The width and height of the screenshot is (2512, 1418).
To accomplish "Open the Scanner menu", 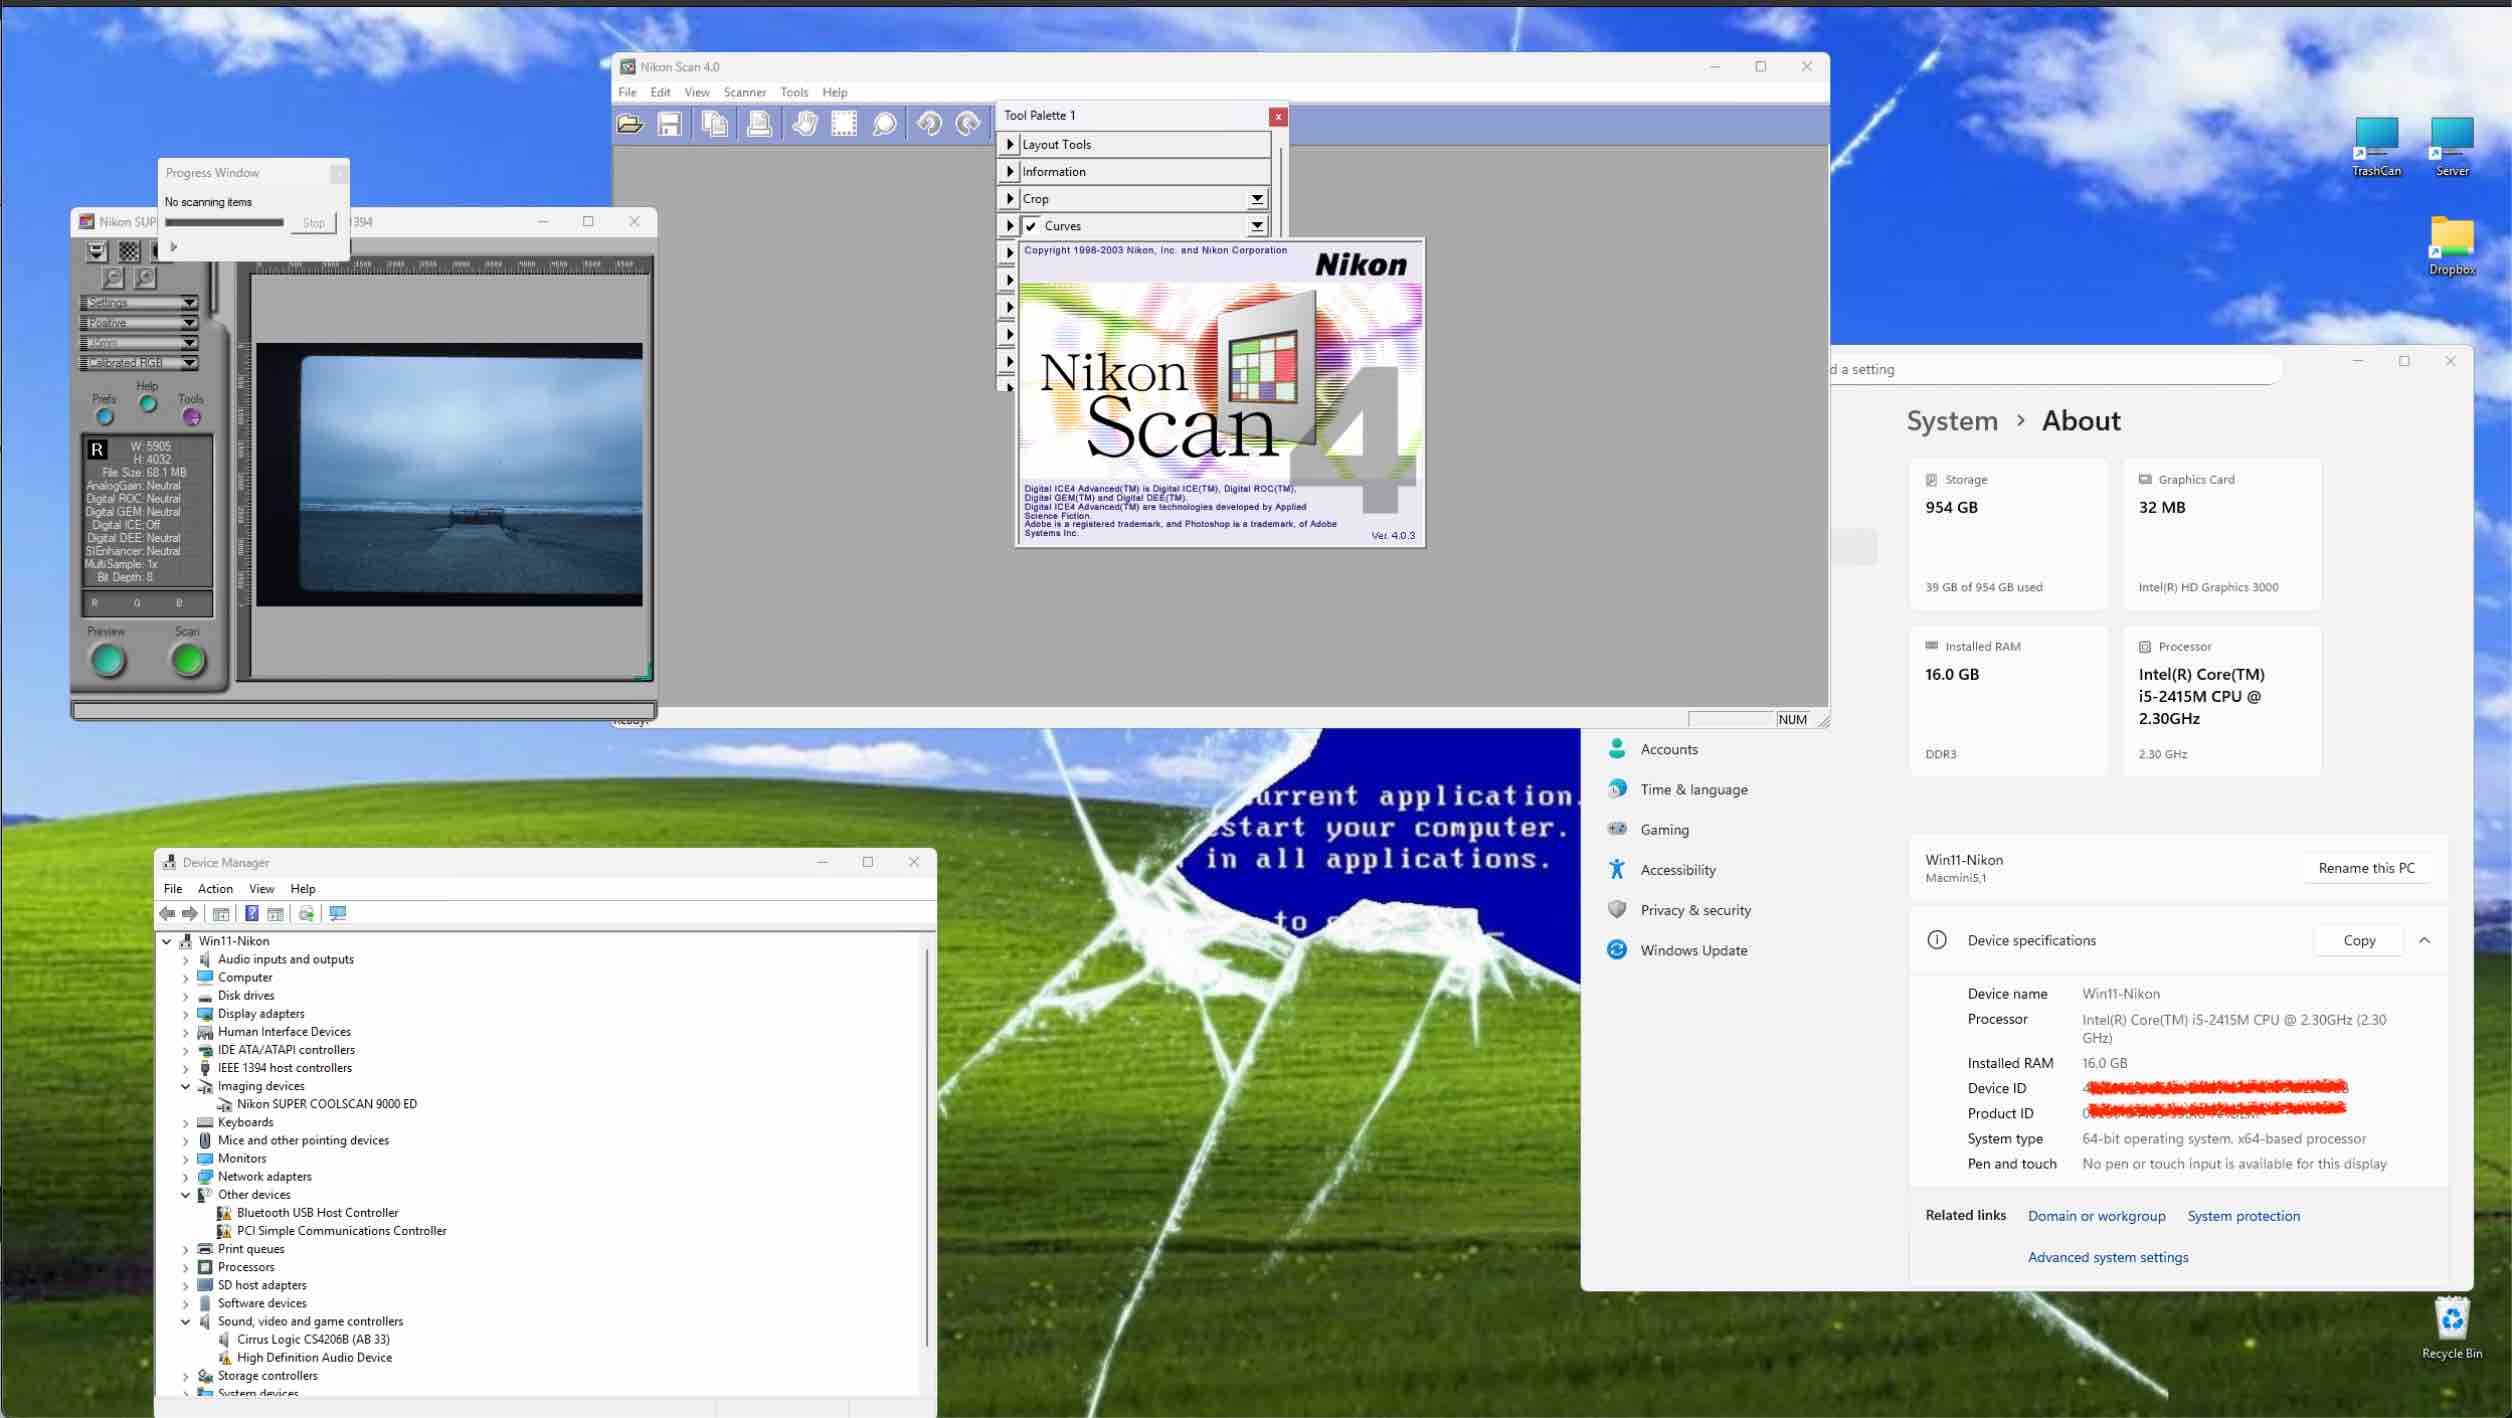I will (x=744, y=92).
